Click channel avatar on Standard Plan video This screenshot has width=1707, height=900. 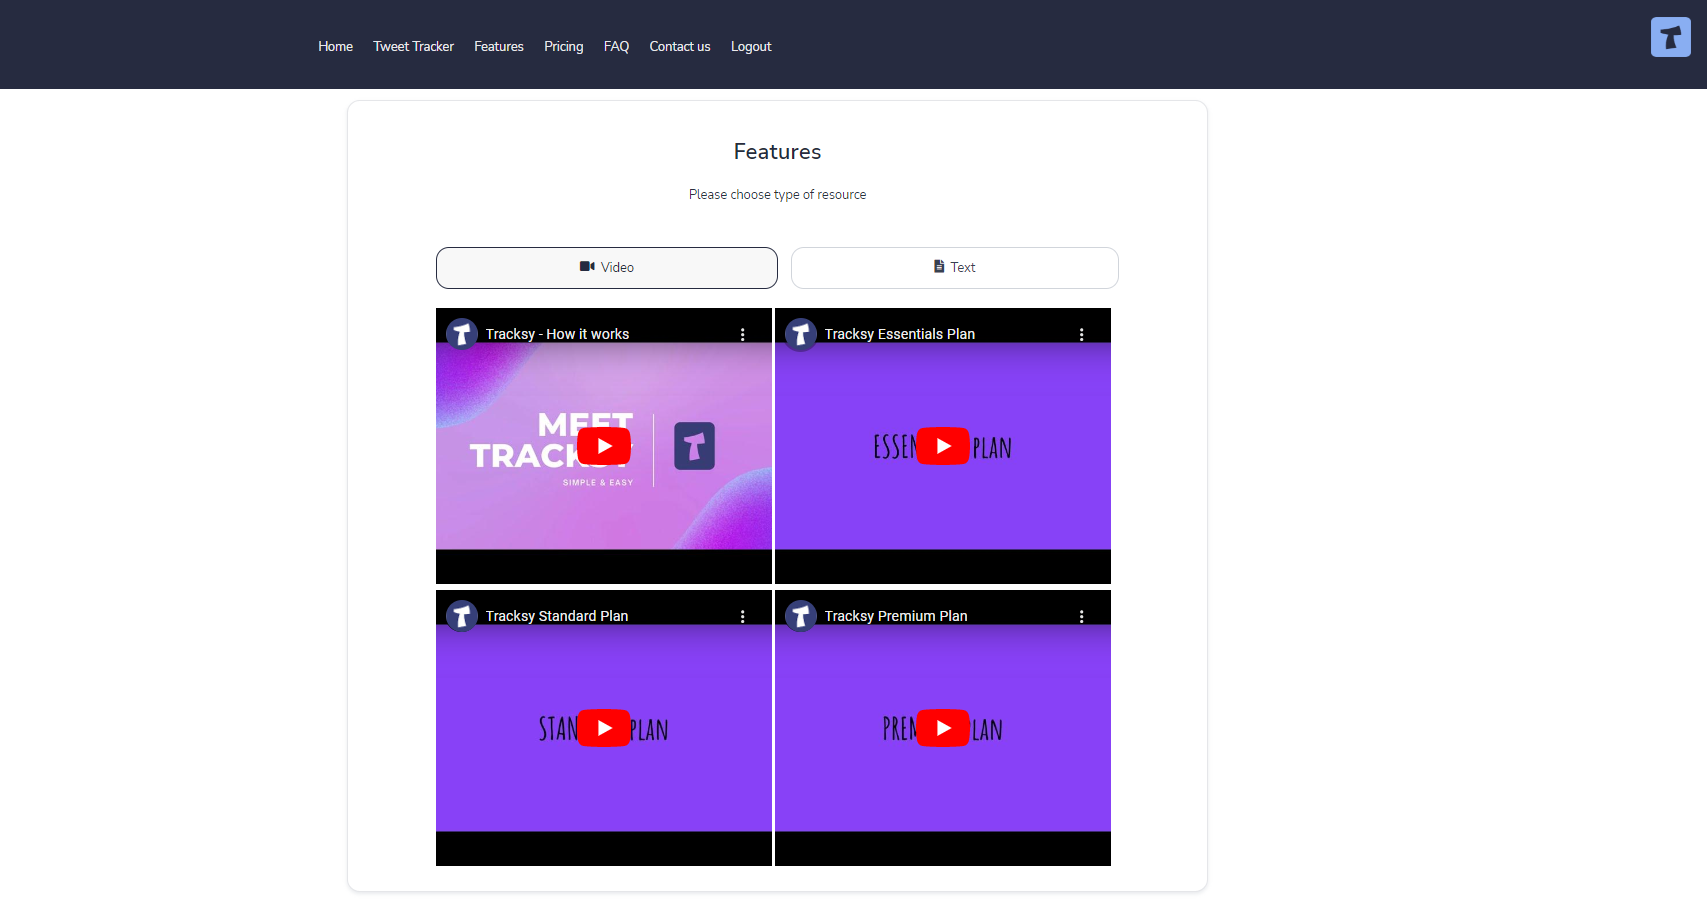pos(462,616)
